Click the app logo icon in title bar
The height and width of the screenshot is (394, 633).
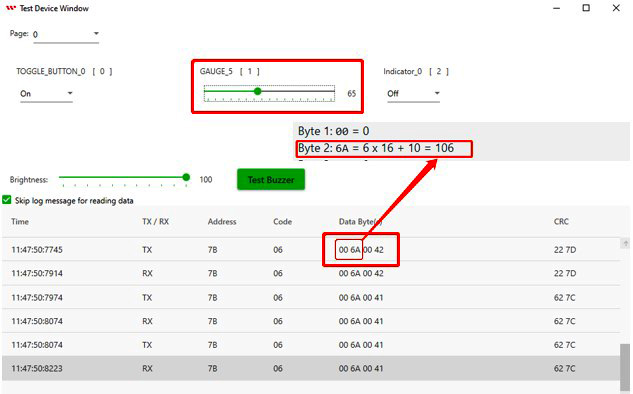[11, 8]
